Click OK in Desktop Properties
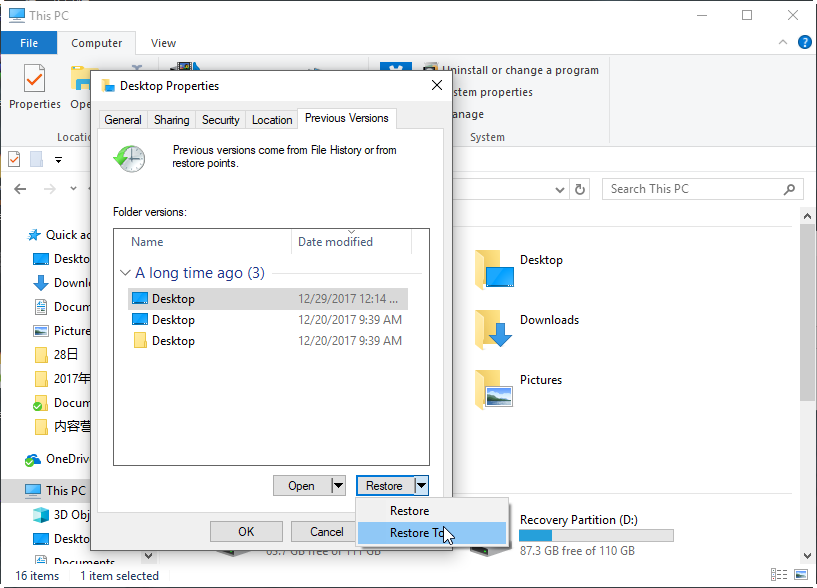The height and width of the screenshot is (588, 817). (246, 532)
